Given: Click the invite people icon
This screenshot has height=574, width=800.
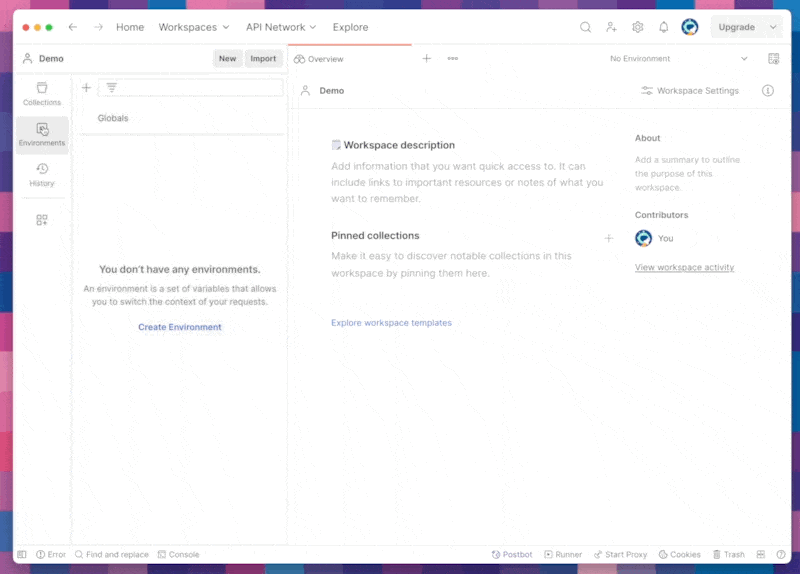Looking at the screenshot, I should point(611,27).
